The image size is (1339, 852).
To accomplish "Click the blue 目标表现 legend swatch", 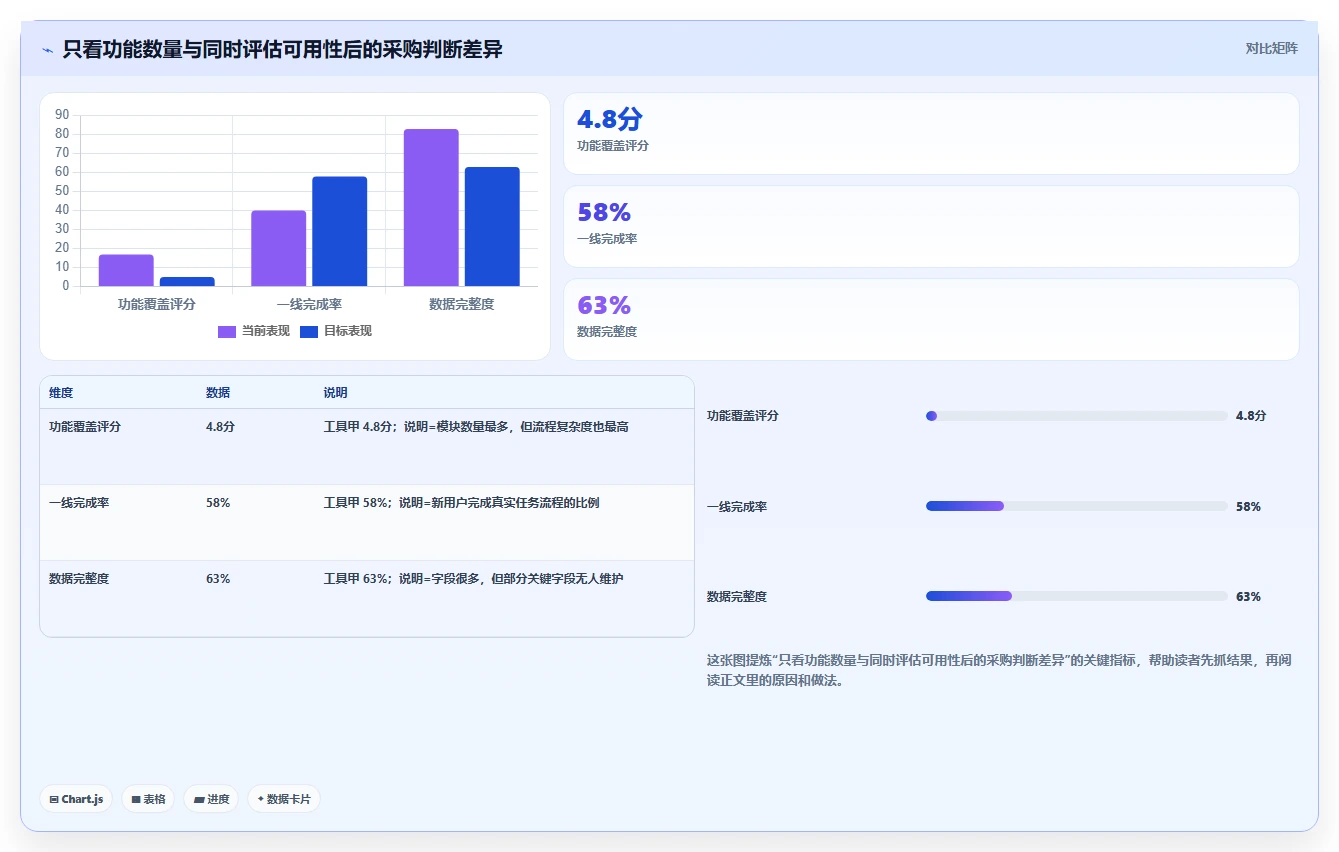I will pos(309,332).
